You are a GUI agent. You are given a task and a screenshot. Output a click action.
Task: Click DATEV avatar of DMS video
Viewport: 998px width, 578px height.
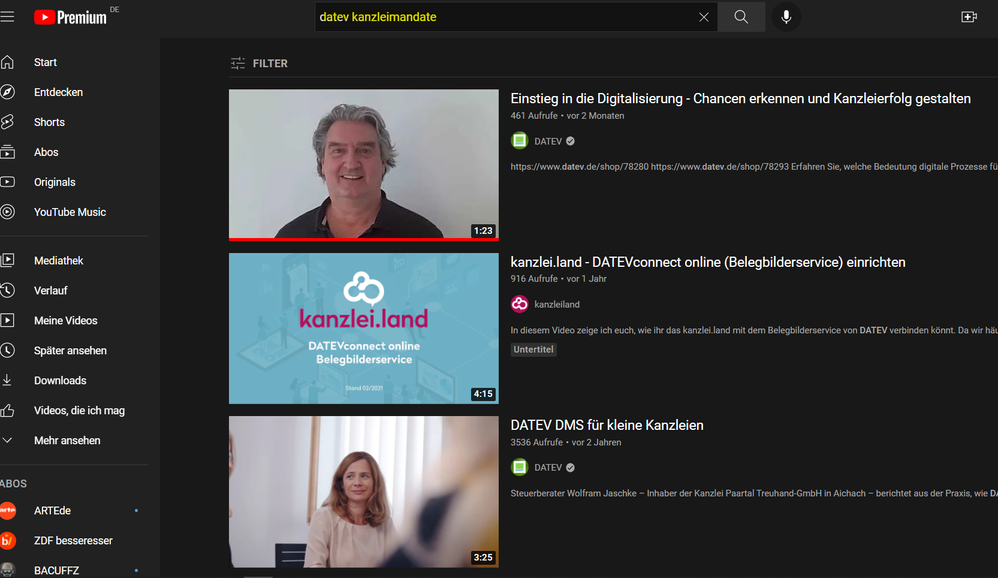tap(519, 467)
